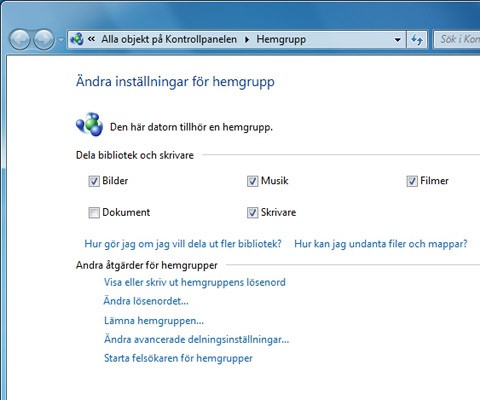The height and width of the screenshot is (400, 480).
Task: Uncheck the Skrivare checkbox
Action: tap(252, 212)
